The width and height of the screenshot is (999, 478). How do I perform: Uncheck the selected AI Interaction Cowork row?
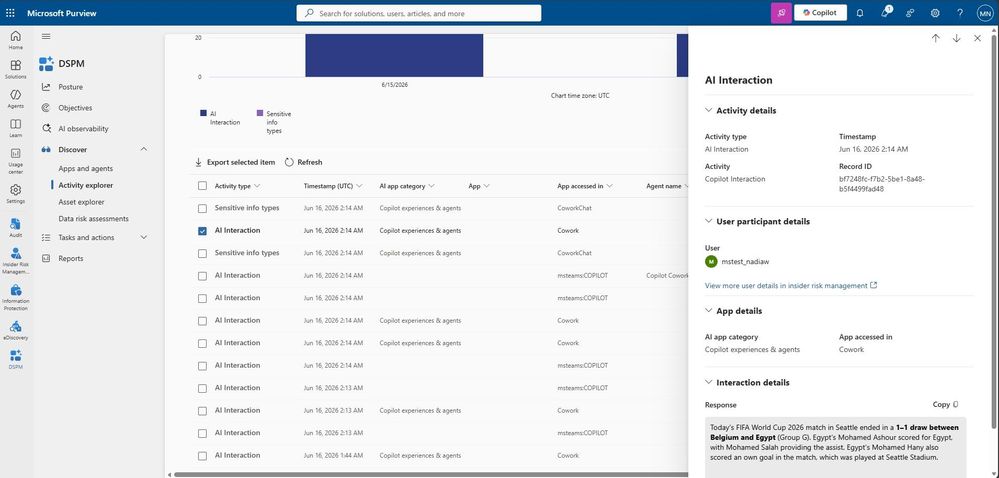[x=203, y=231]
